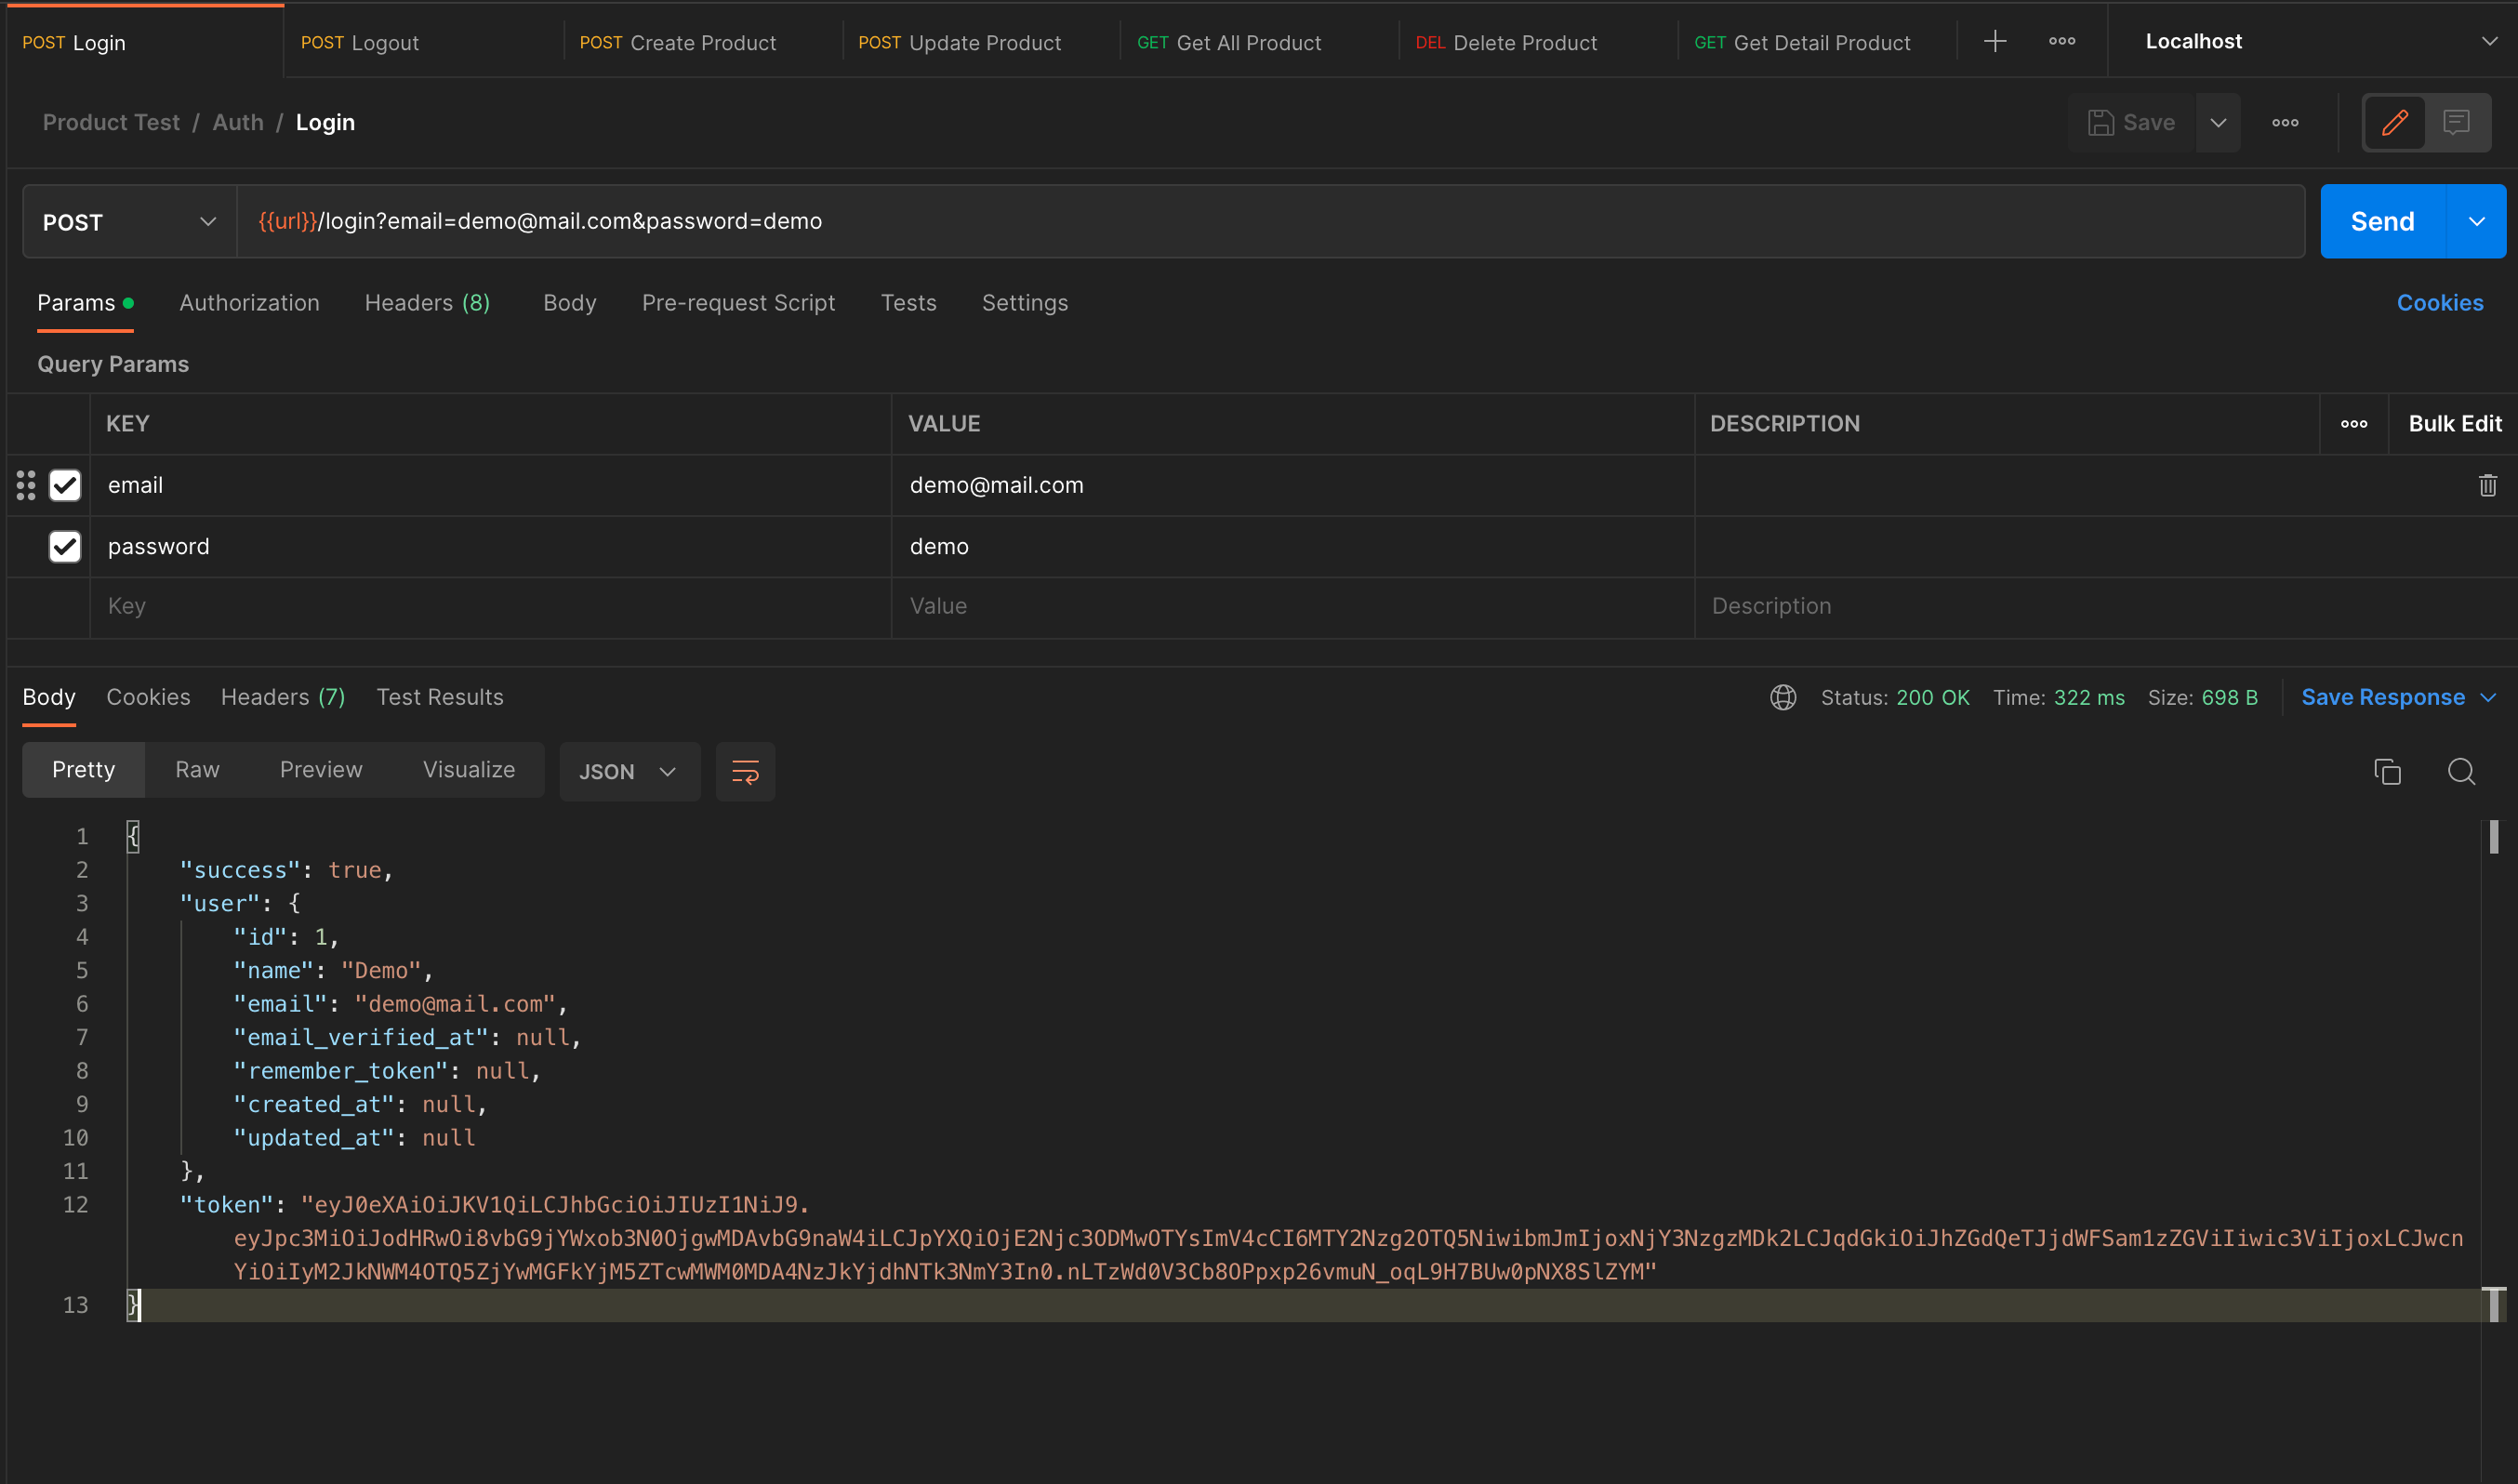The width and height of the screenshot is (2518, 1484).
Task: Open the Authorization tab
Action: 249,303
